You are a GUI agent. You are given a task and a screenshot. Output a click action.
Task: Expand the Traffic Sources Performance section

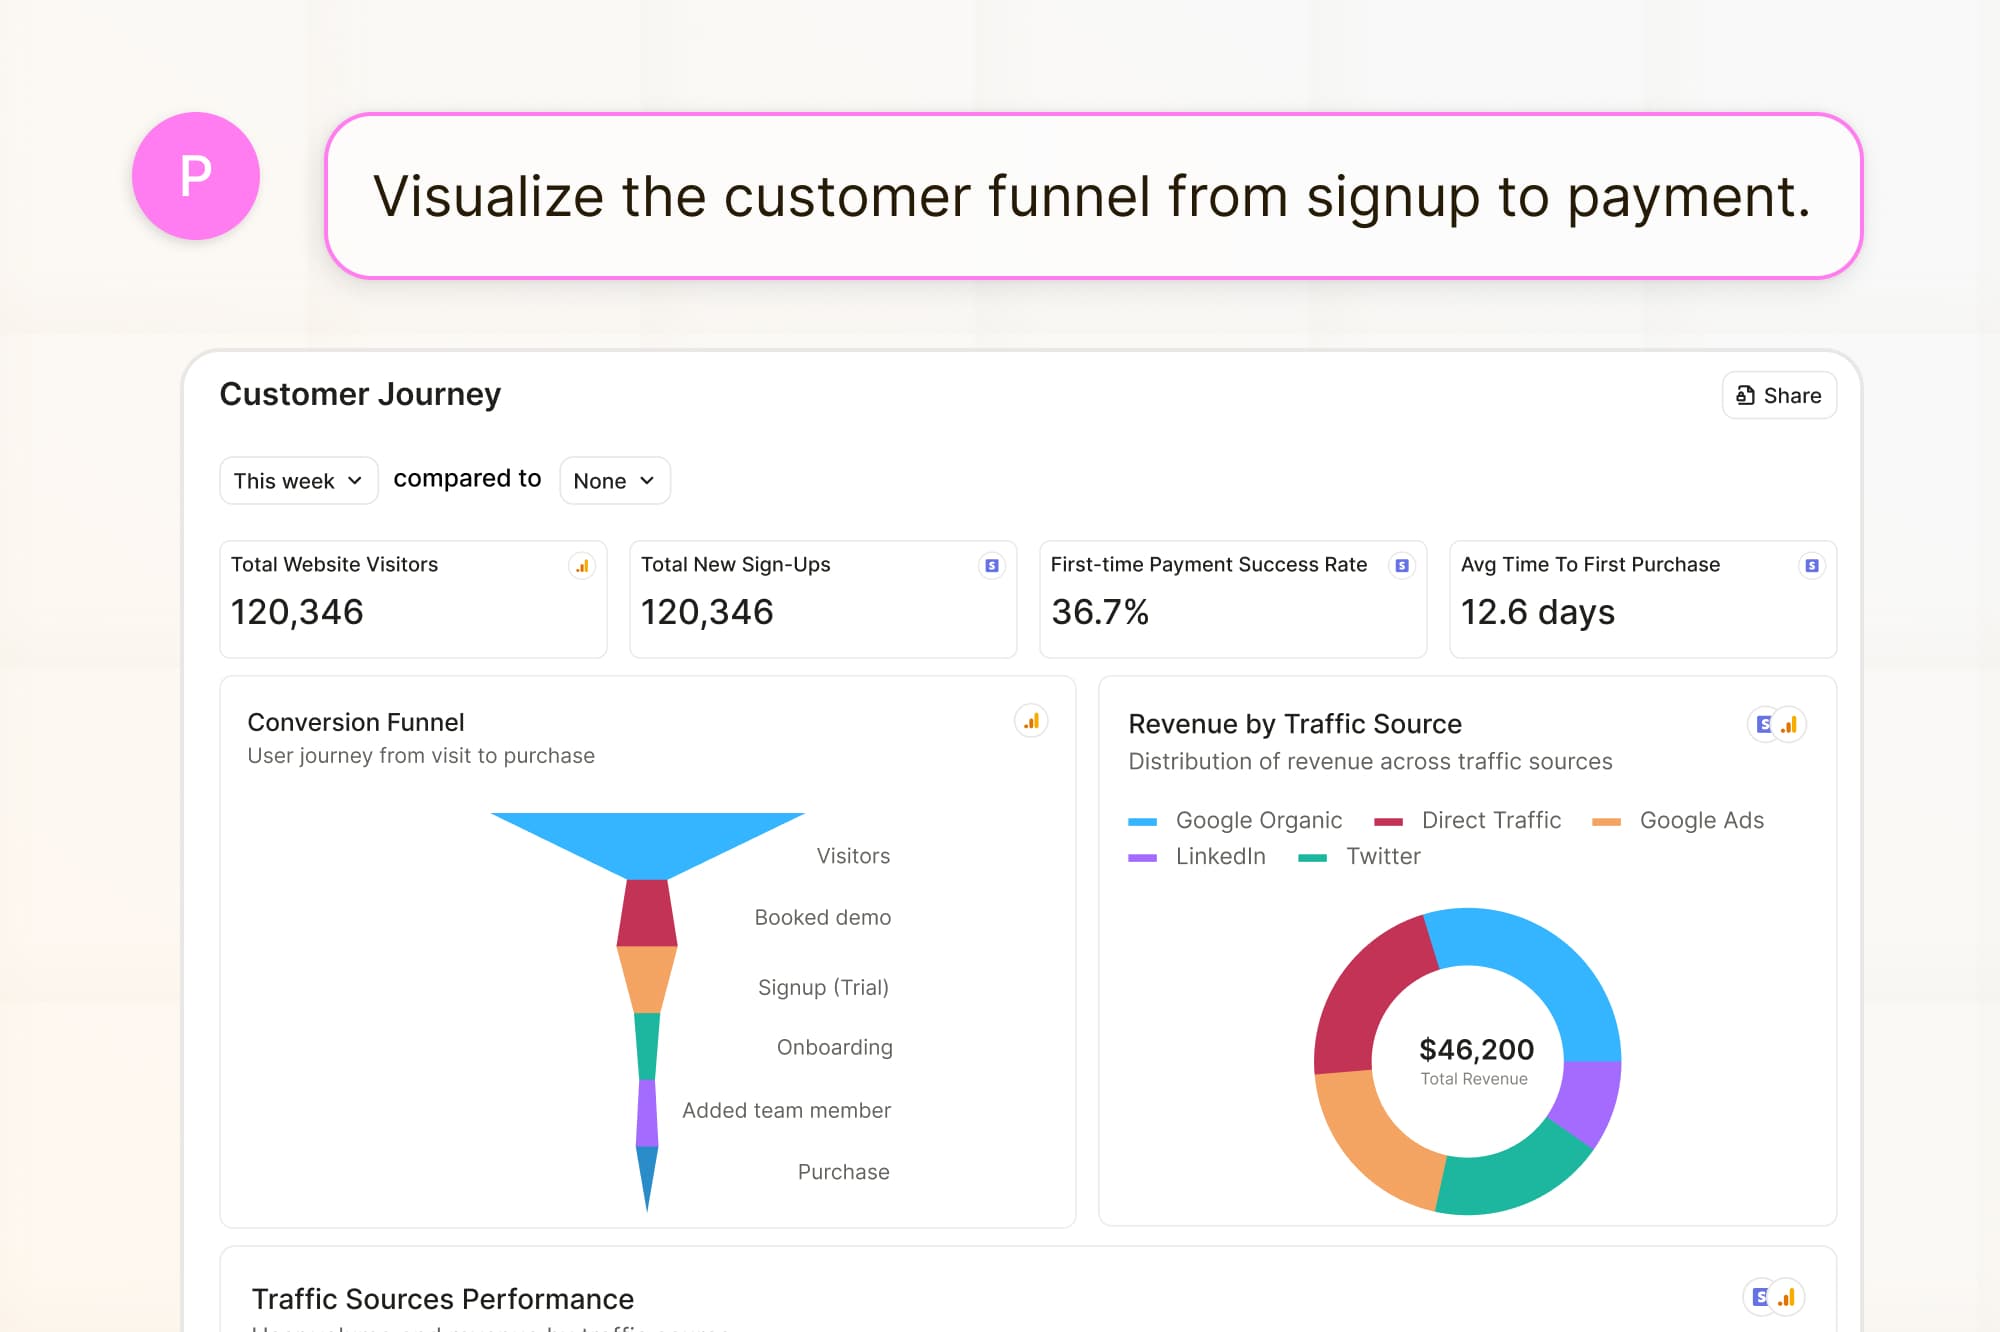(x=443, y=1299)
